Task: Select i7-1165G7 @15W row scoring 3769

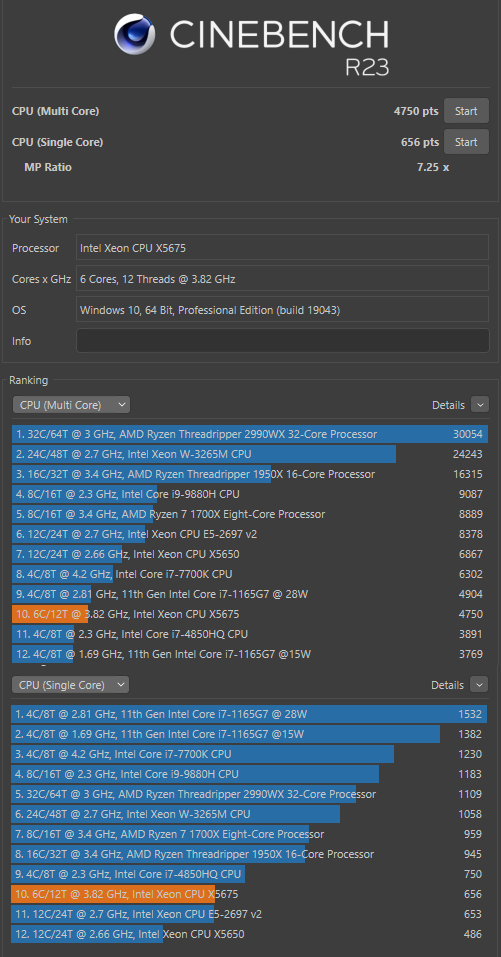Action: coord(250,654)
